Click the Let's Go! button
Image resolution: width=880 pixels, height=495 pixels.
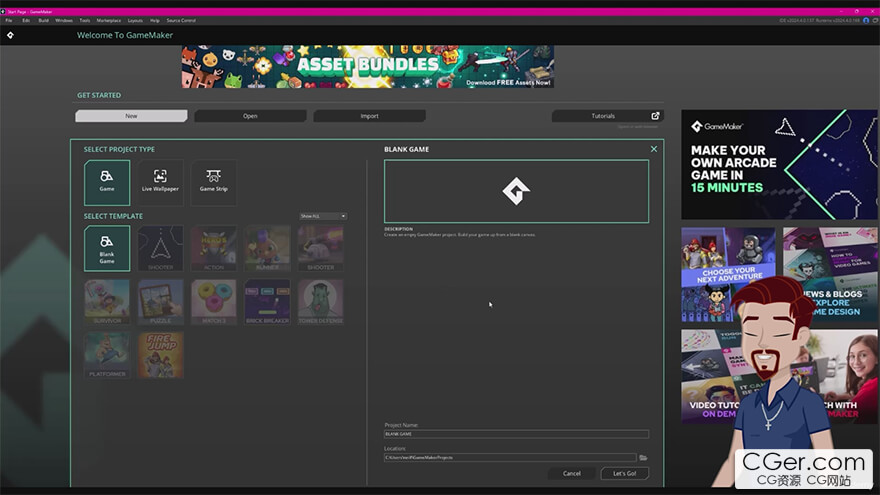pos(625,473)
